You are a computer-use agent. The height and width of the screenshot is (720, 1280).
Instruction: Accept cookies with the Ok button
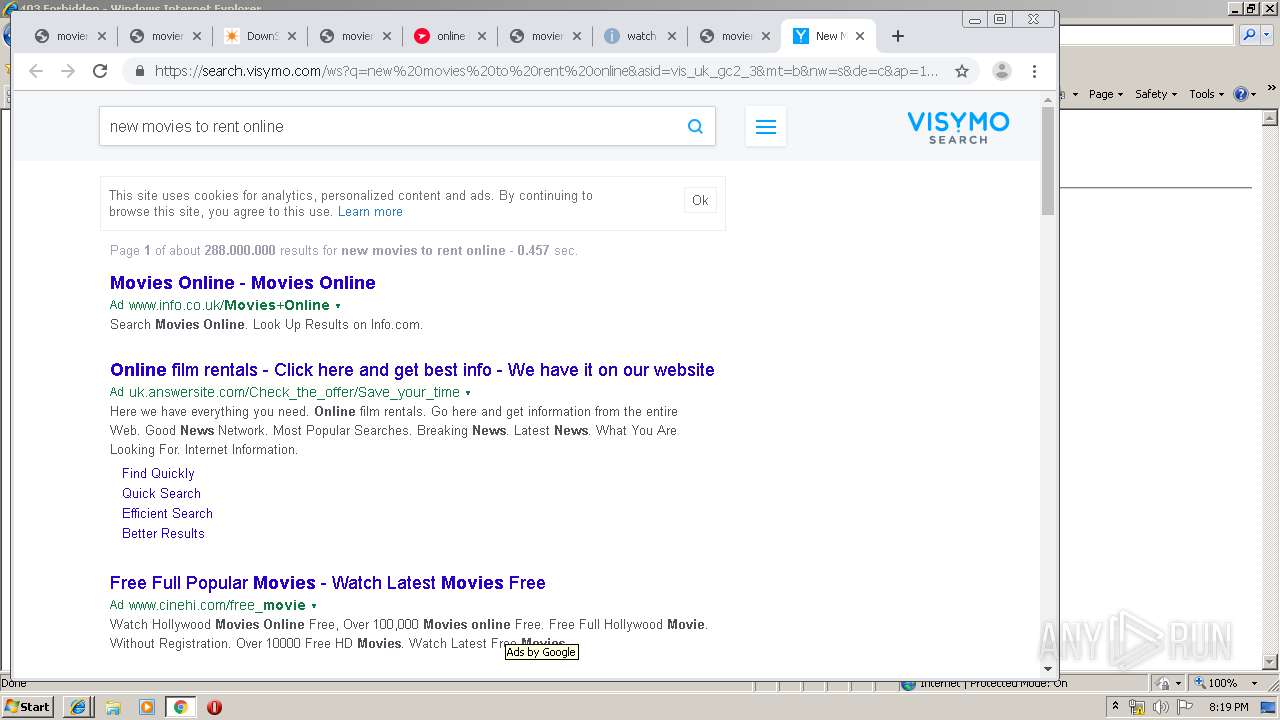point(700,200)
